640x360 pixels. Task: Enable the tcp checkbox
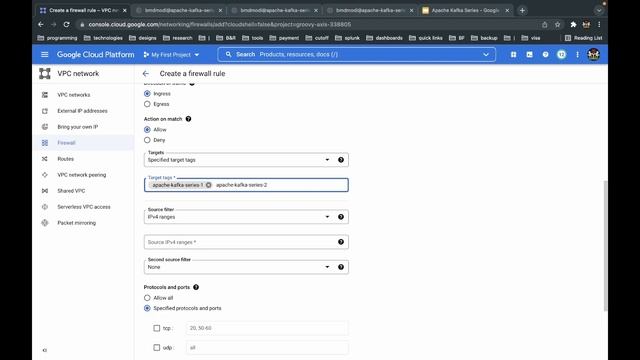[157, 328]
